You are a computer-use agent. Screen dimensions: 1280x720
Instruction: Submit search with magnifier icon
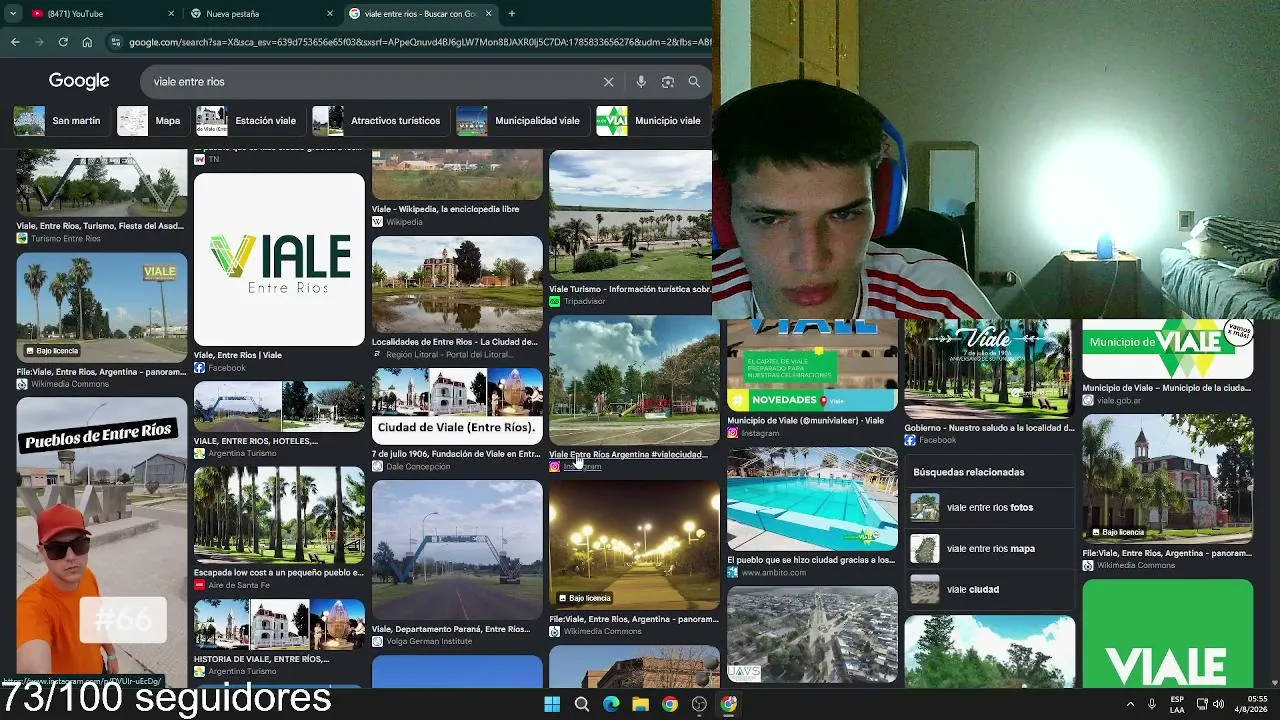click(694, 82)
